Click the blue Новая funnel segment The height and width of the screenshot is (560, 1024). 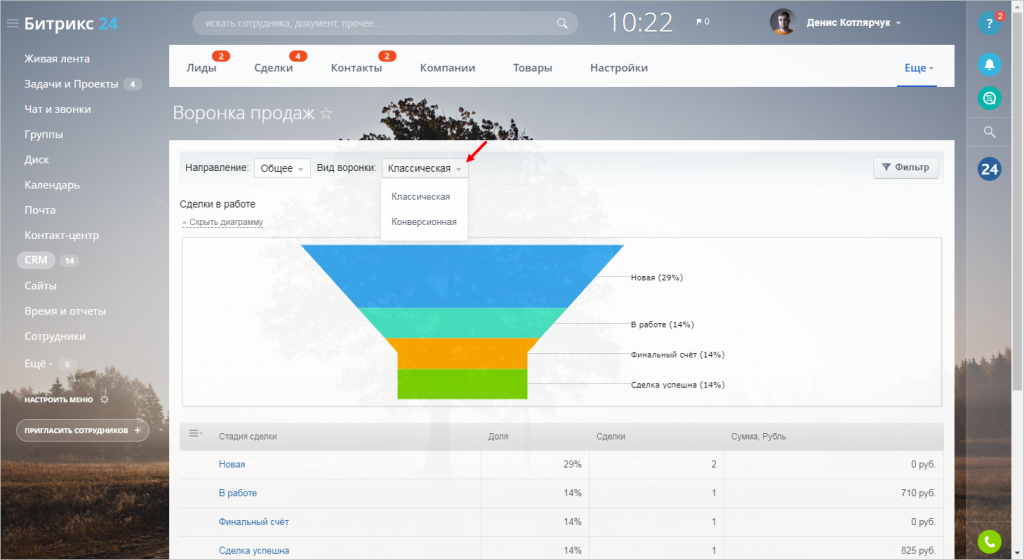click(x=462, y=276)
